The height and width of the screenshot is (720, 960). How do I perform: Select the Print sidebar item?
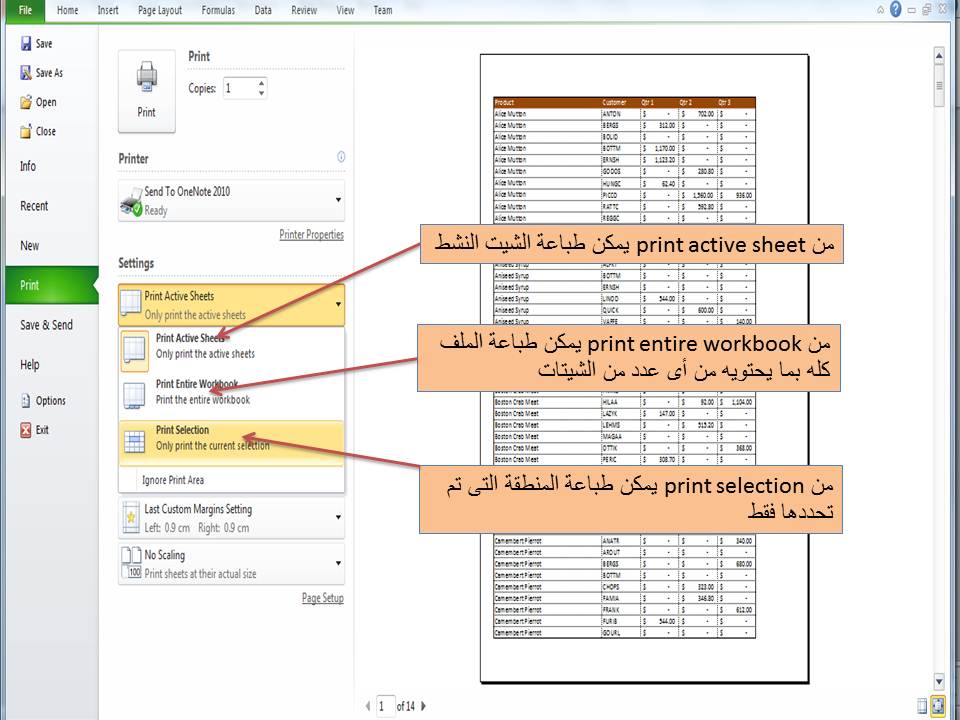coord(51,285)
